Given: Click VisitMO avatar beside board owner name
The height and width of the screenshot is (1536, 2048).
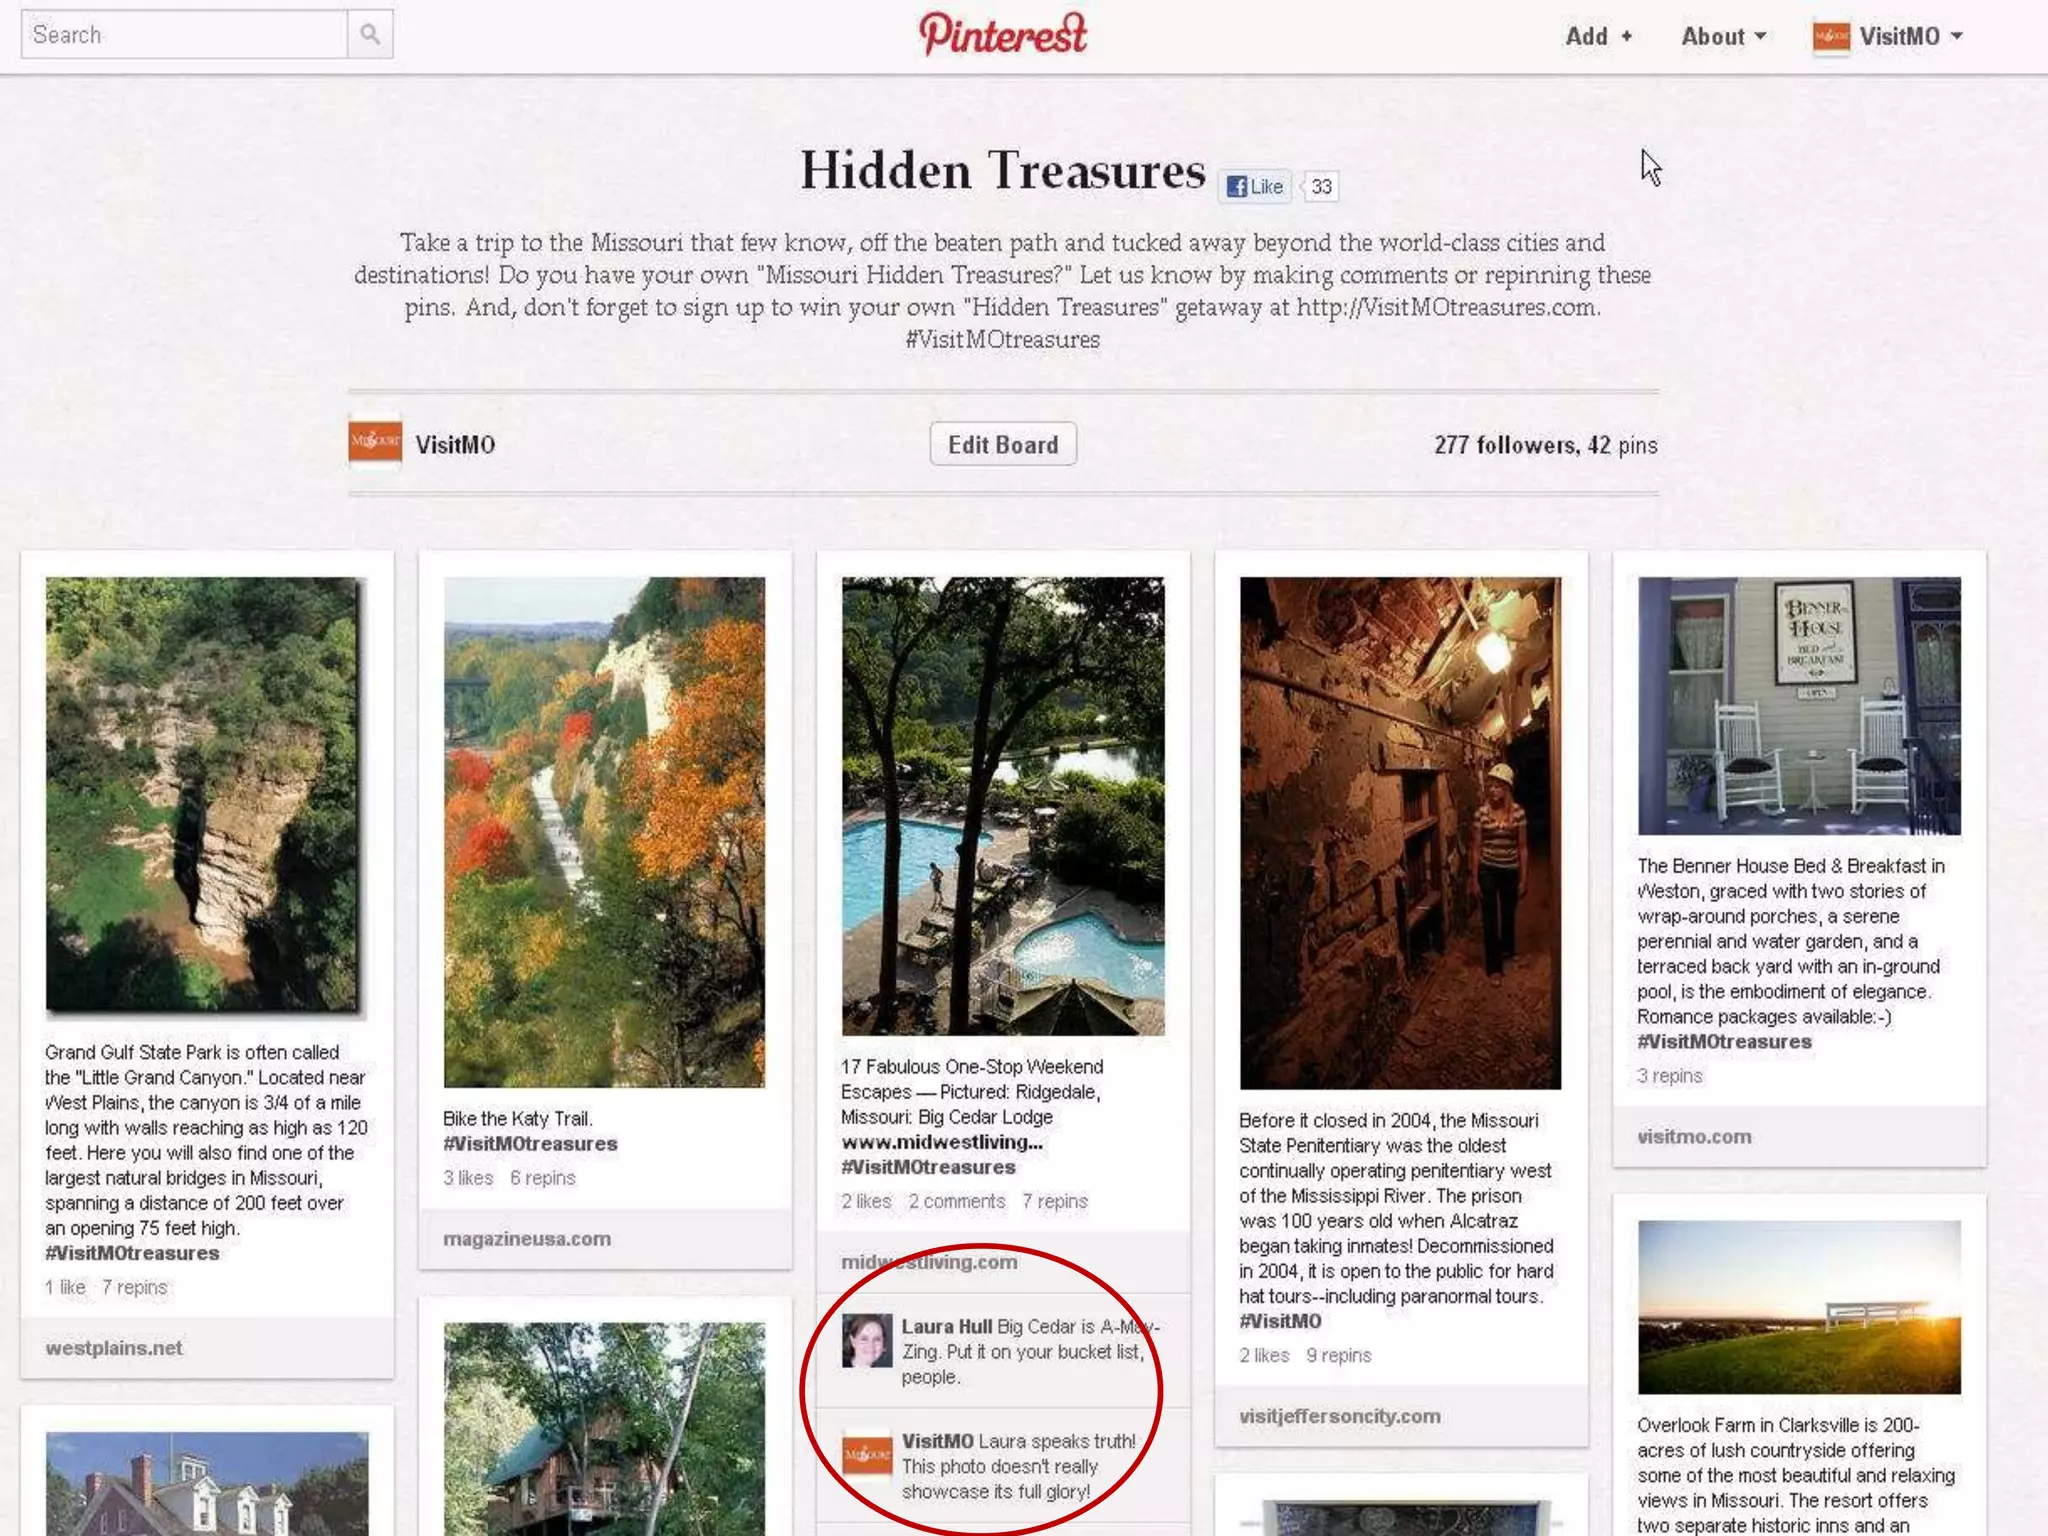Looking at the screenshot, I should click(375, 443).
